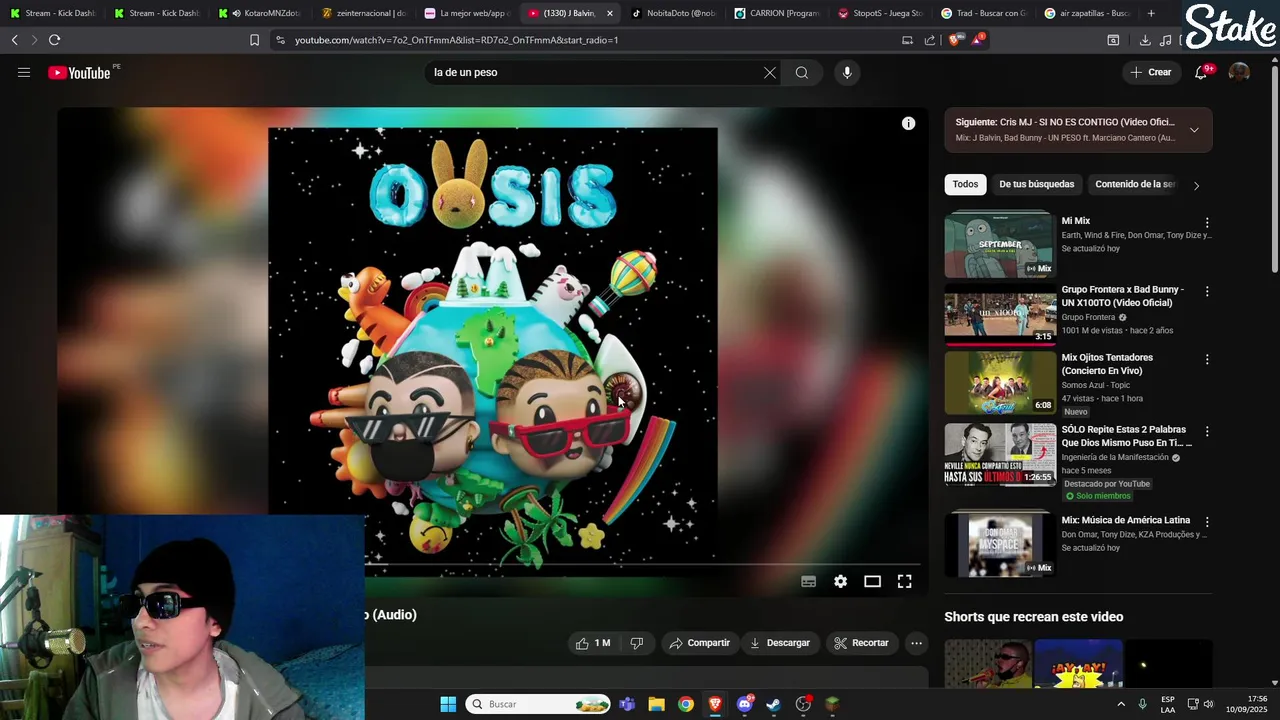Click the Crear button
The image size is (1280, 720).
(x=1151, y=72)
